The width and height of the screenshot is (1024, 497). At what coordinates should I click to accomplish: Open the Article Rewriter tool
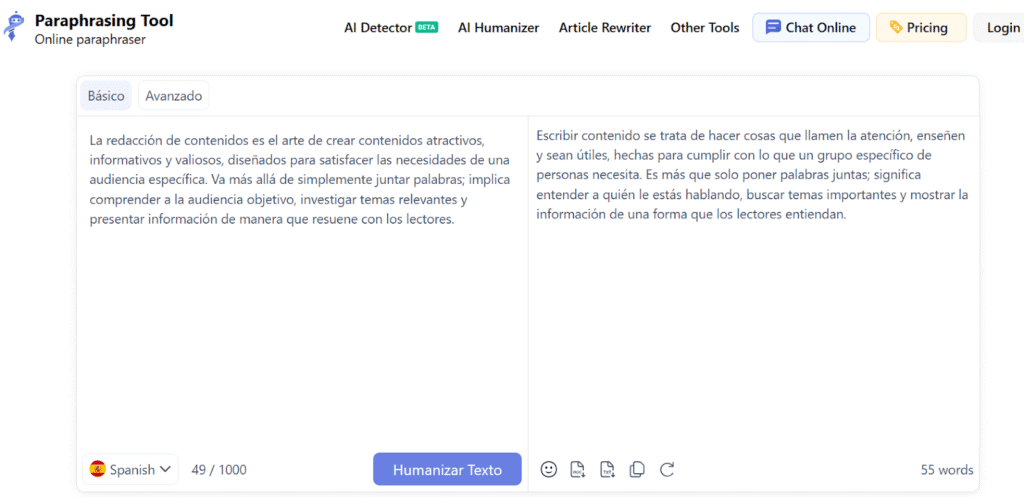point(604,28)
